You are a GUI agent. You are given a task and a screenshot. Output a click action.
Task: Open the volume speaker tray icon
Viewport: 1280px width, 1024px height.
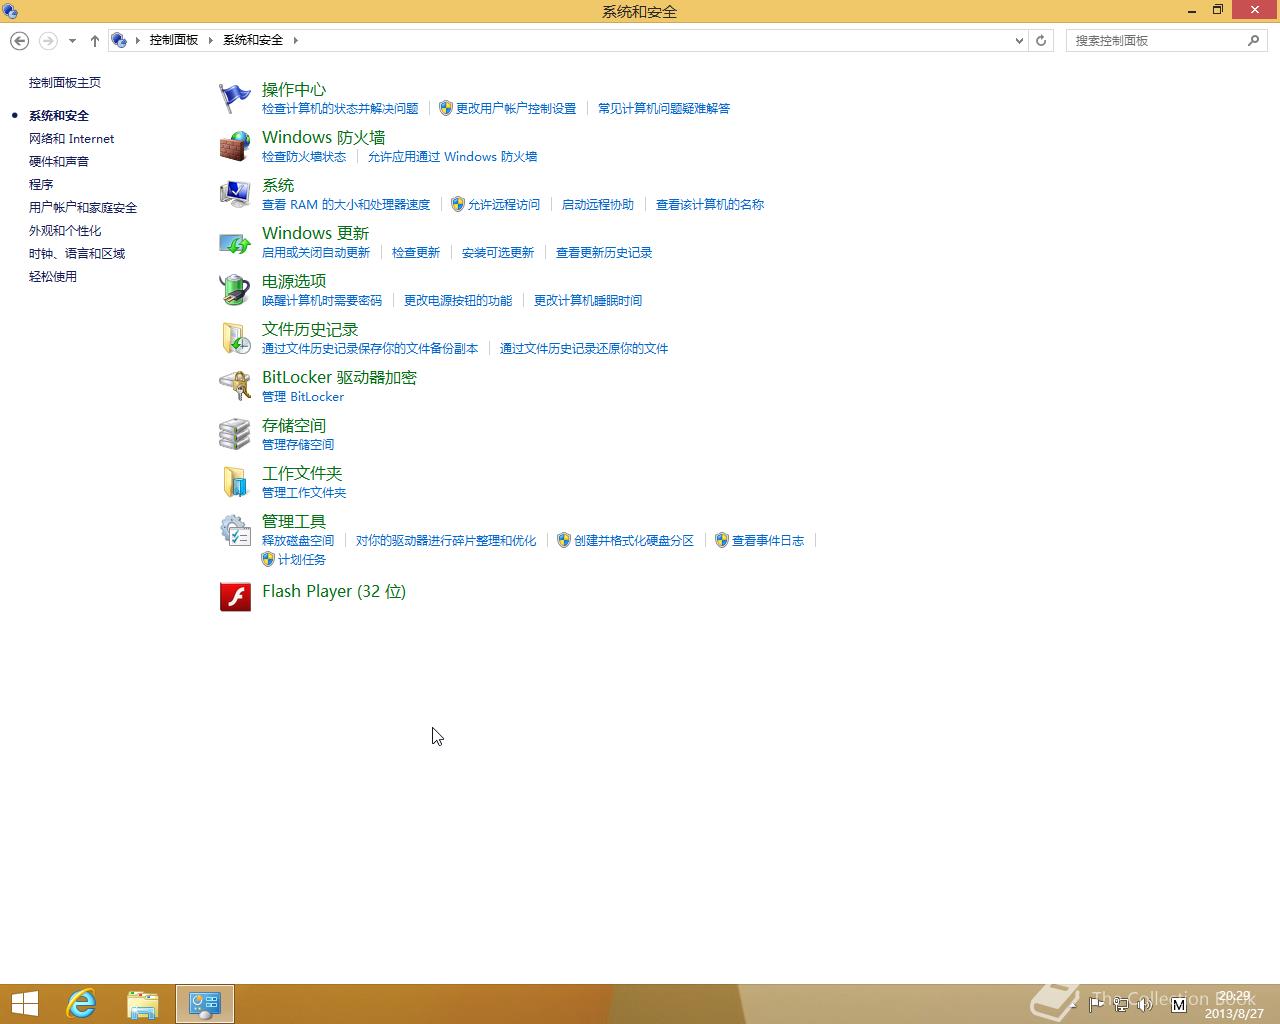click(1145, 1004)
